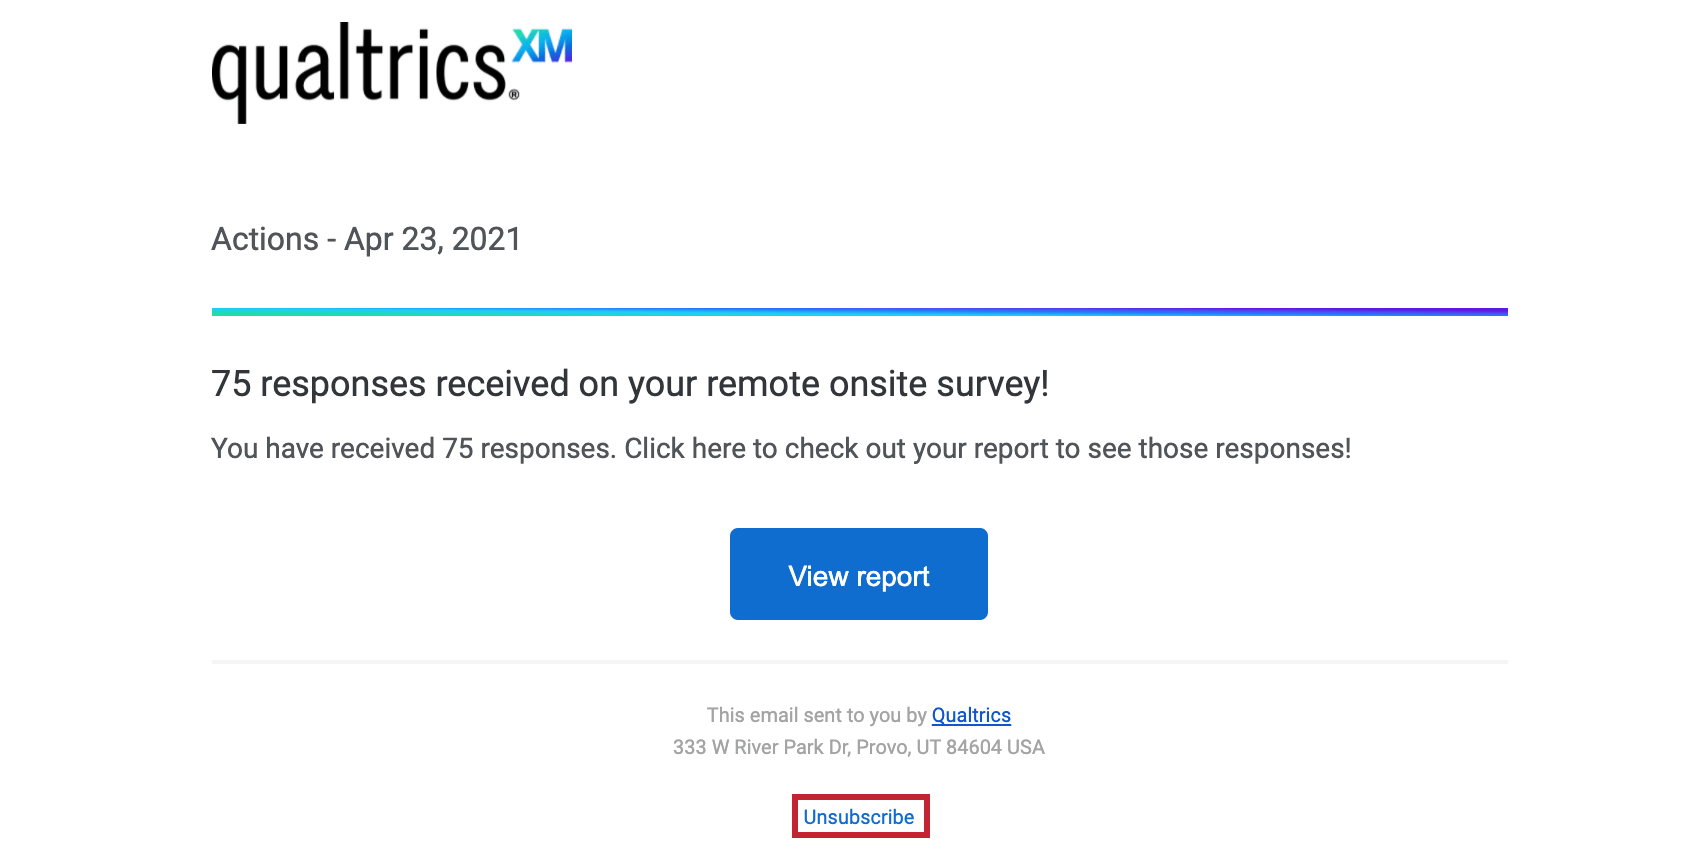The height and width of the screenshot is (852, 1700).
Task: Click the thin divider line above the footer
Action: 859,661
